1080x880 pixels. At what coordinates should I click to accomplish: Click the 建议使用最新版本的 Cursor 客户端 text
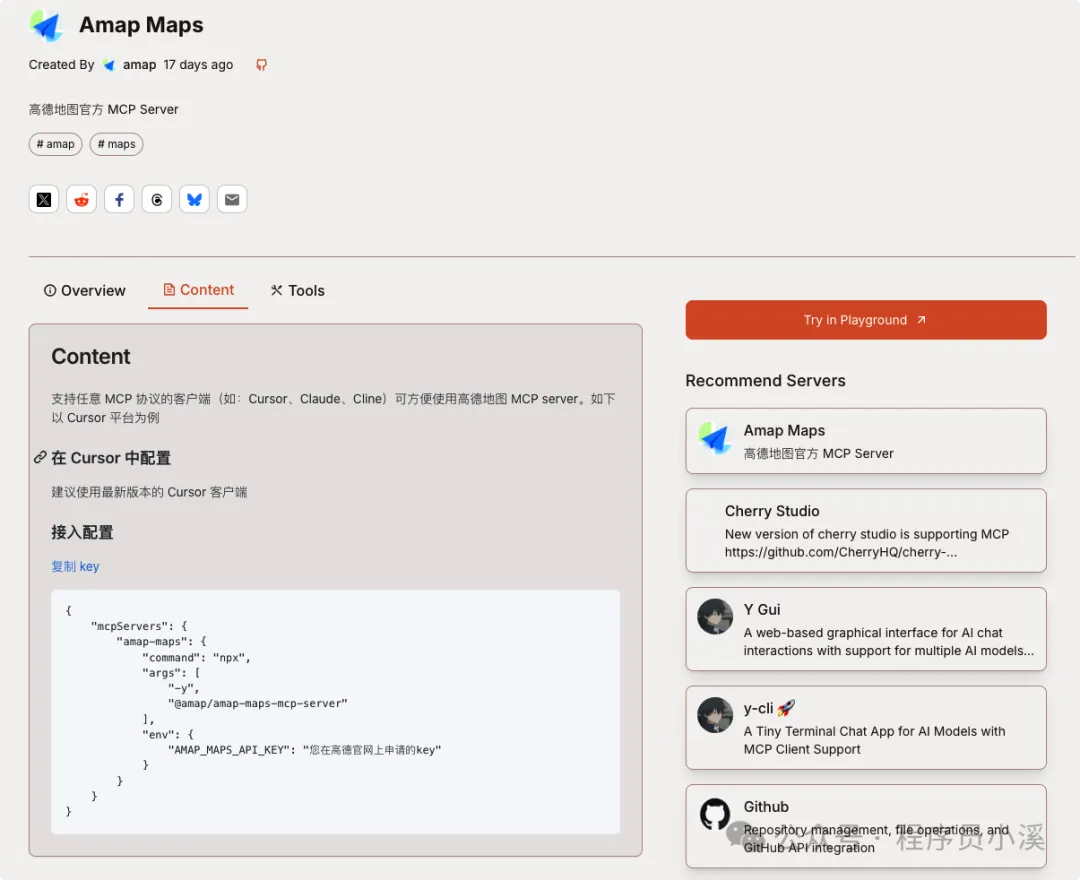tap(149, 492)
